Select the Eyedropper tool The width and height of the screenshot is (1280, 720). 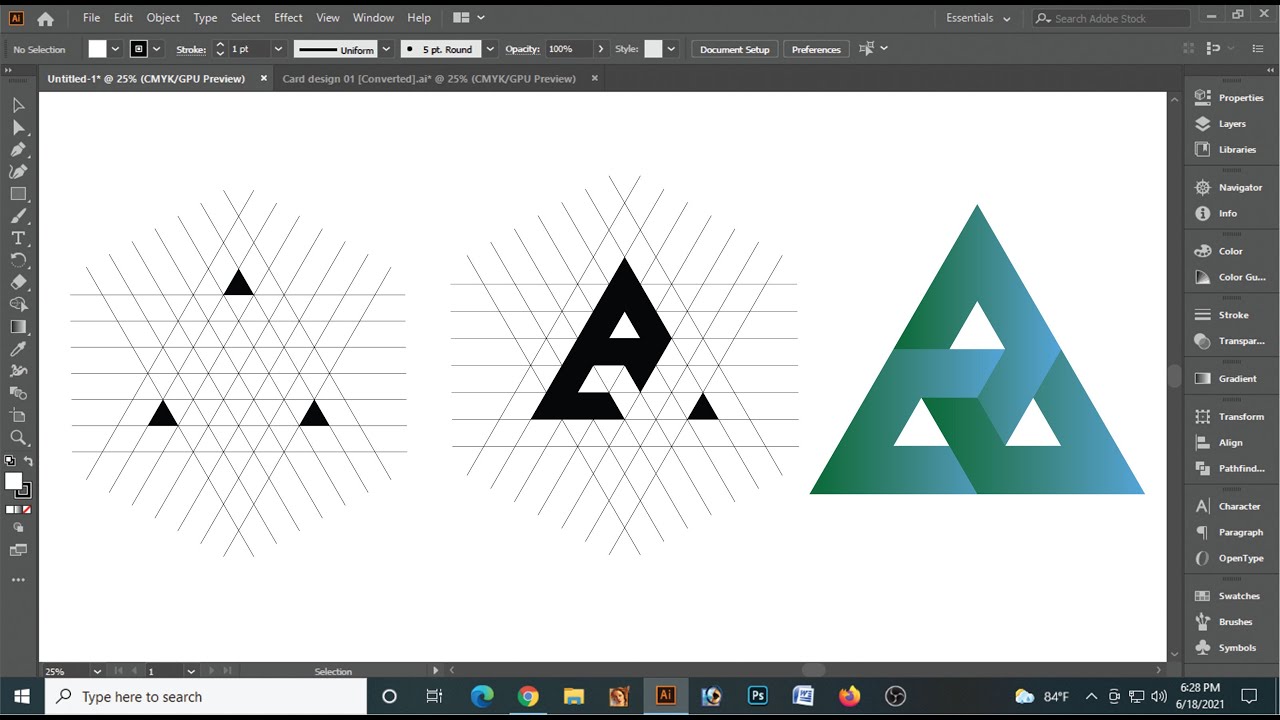pyautogui.click(x=18, y=349)
